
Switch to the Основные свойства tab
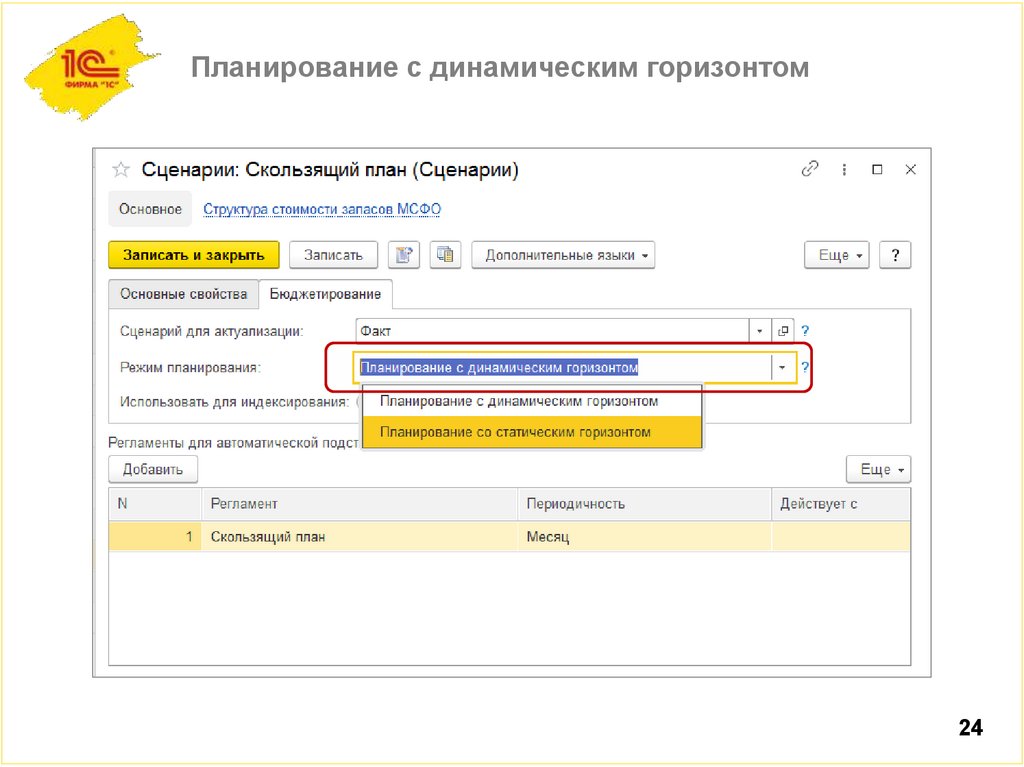185,294
